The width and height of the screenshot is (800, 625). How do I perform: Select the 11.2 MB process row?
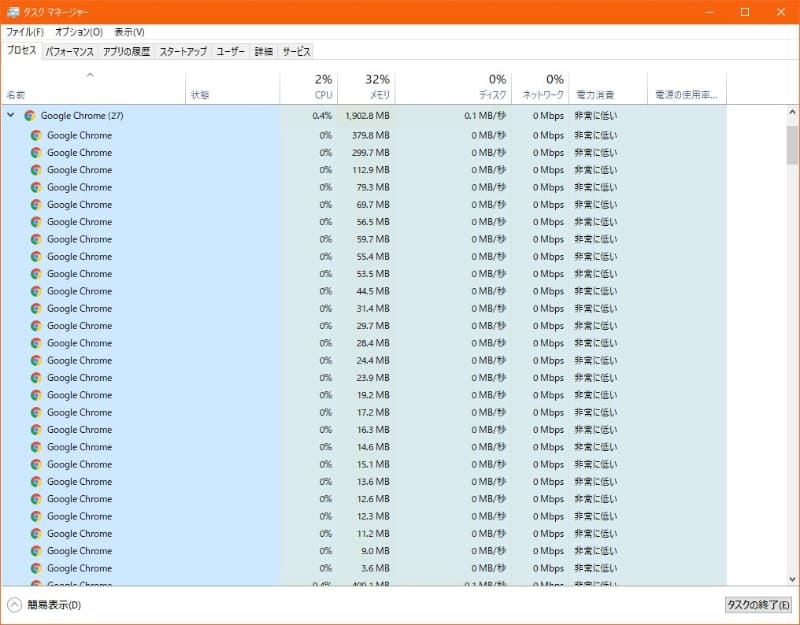[x=364, y=534]
